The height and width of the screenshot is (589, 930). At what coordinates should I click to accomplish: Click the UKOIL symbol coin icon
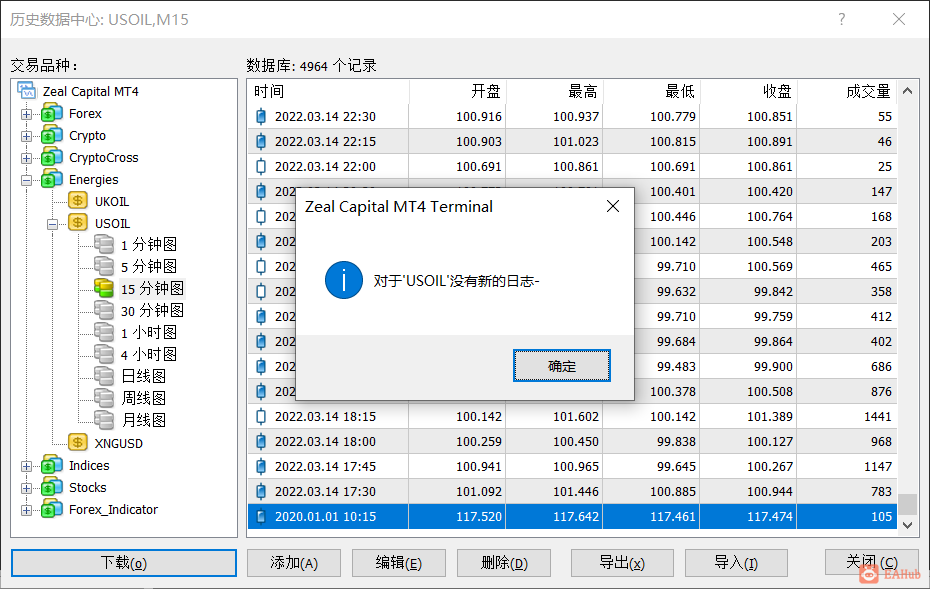[78, 200]
